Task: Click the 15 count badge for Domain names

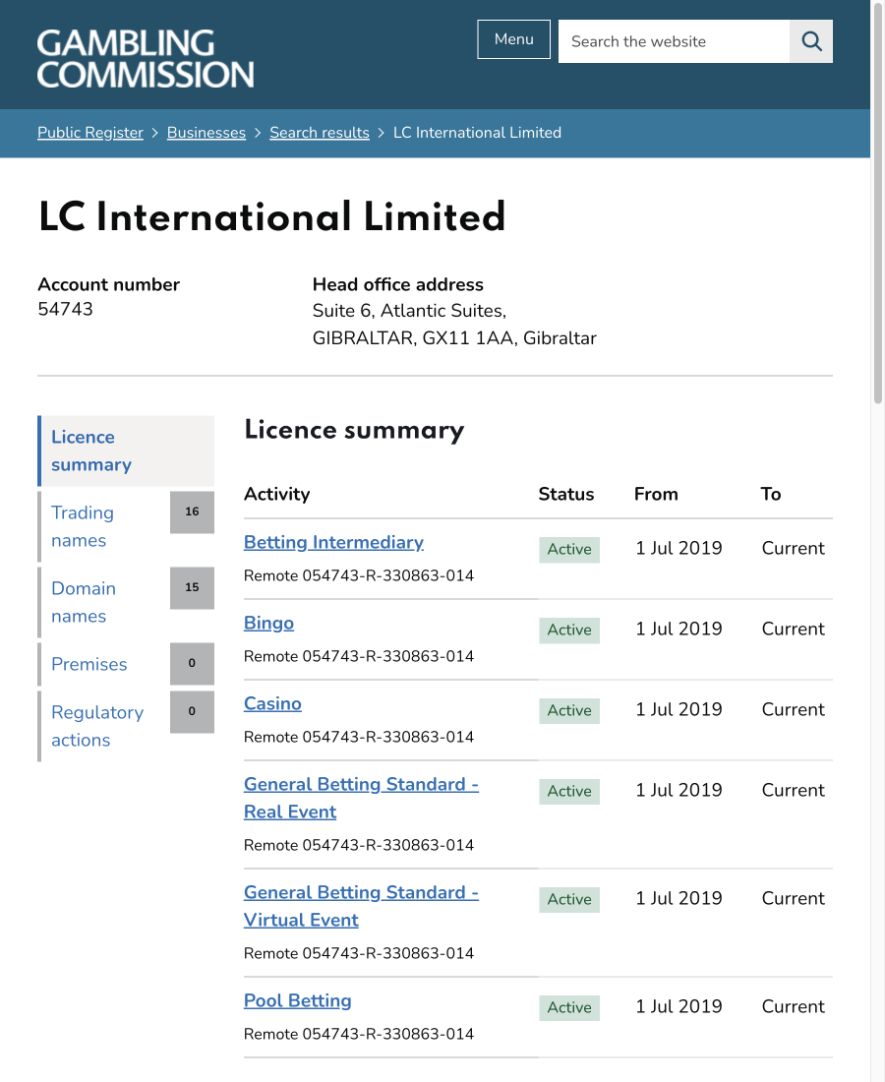Action: pyautogui.click(x=192, y=588)
